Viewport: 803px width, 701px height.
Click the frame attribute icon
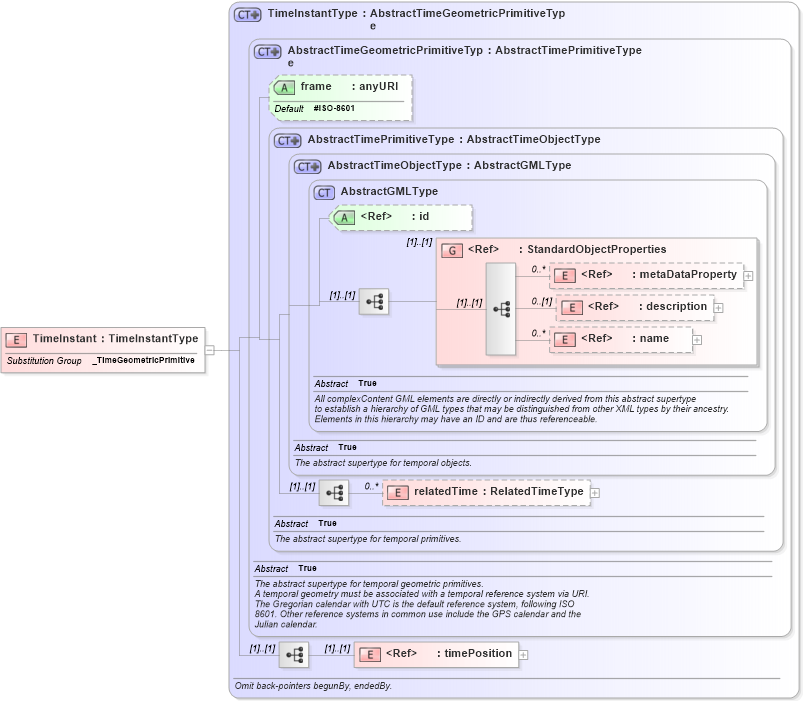[283, 87]
